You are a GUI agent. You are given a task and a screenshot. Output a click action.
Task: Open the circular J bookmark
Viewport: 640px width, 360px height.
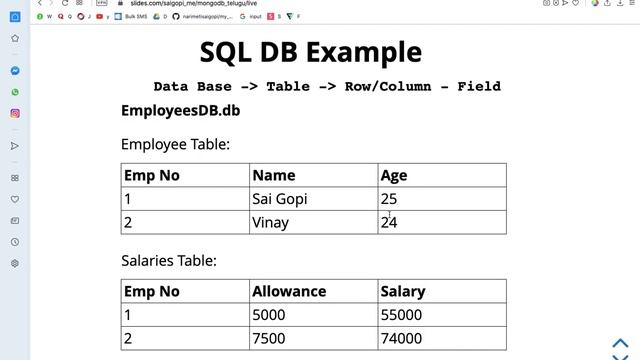point(84,17)
